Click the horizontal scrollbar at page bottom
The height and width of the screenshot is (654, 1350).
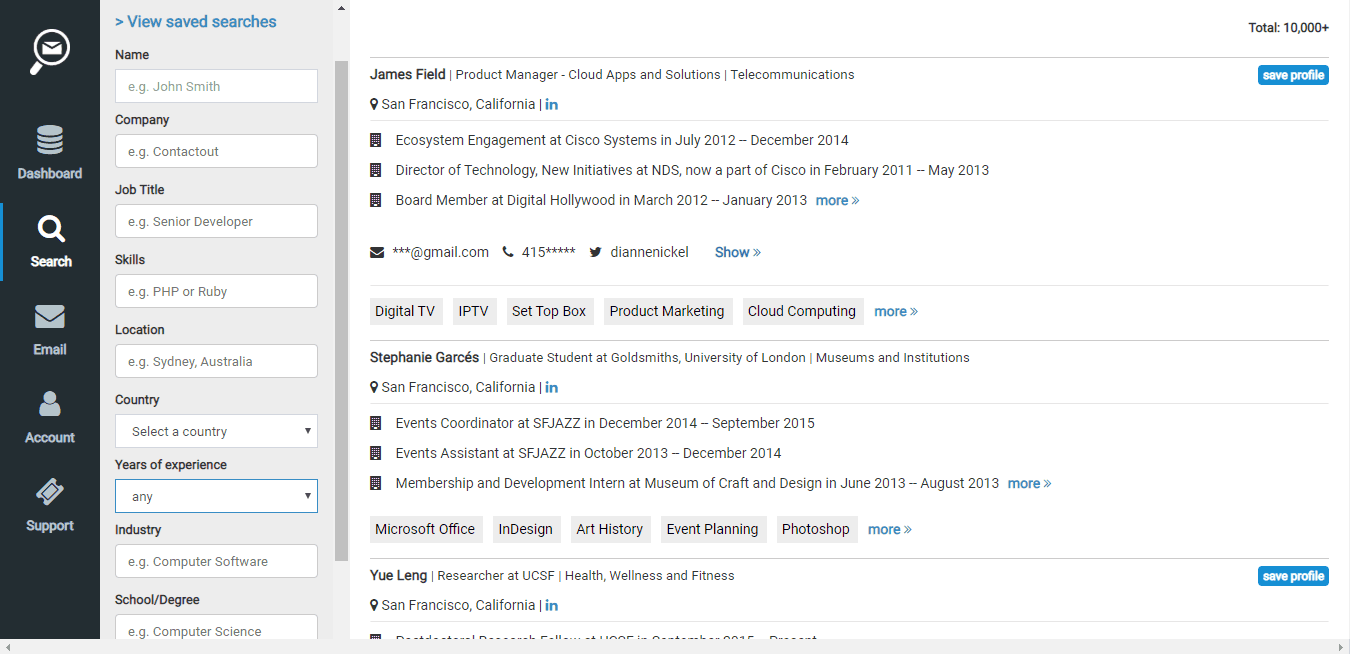675,647
